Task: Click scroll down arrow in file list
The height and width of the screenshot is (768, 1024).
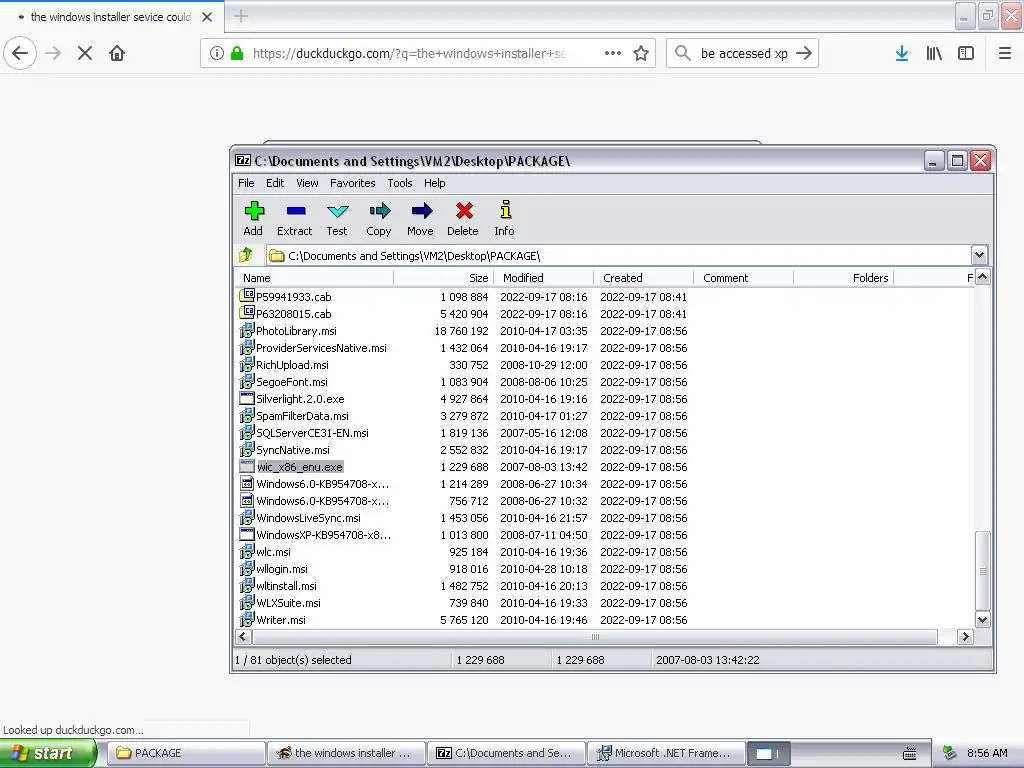Action: click(x=982, y=620)
